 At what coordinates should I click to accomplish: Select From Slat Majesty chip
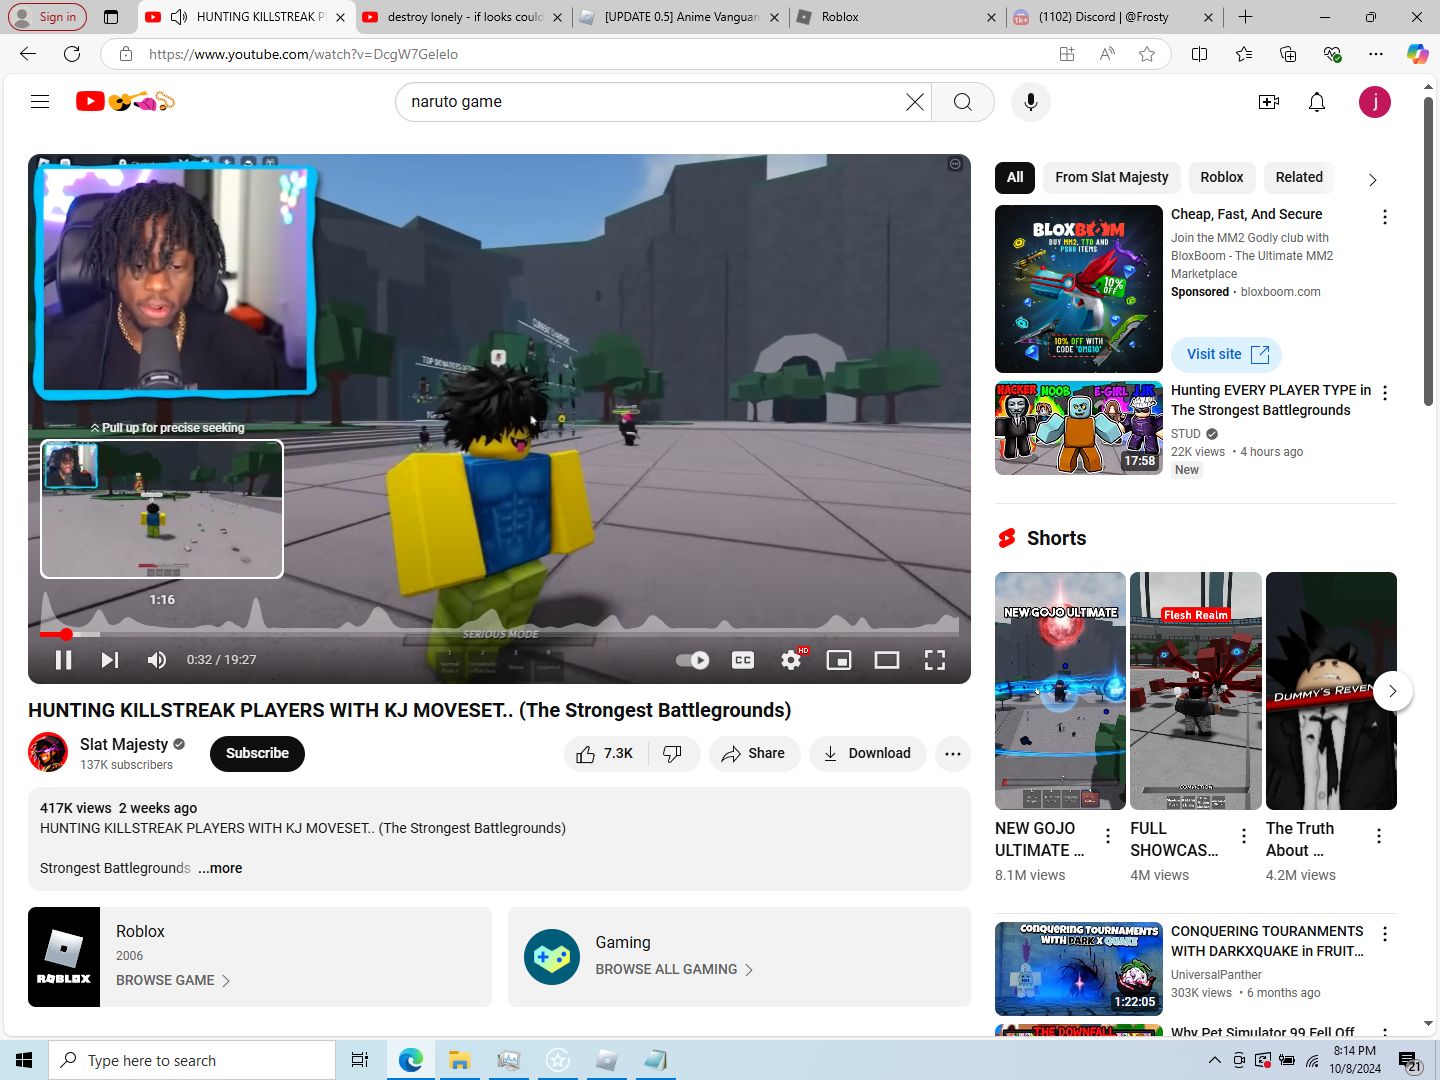click(x=1112, y=177)
